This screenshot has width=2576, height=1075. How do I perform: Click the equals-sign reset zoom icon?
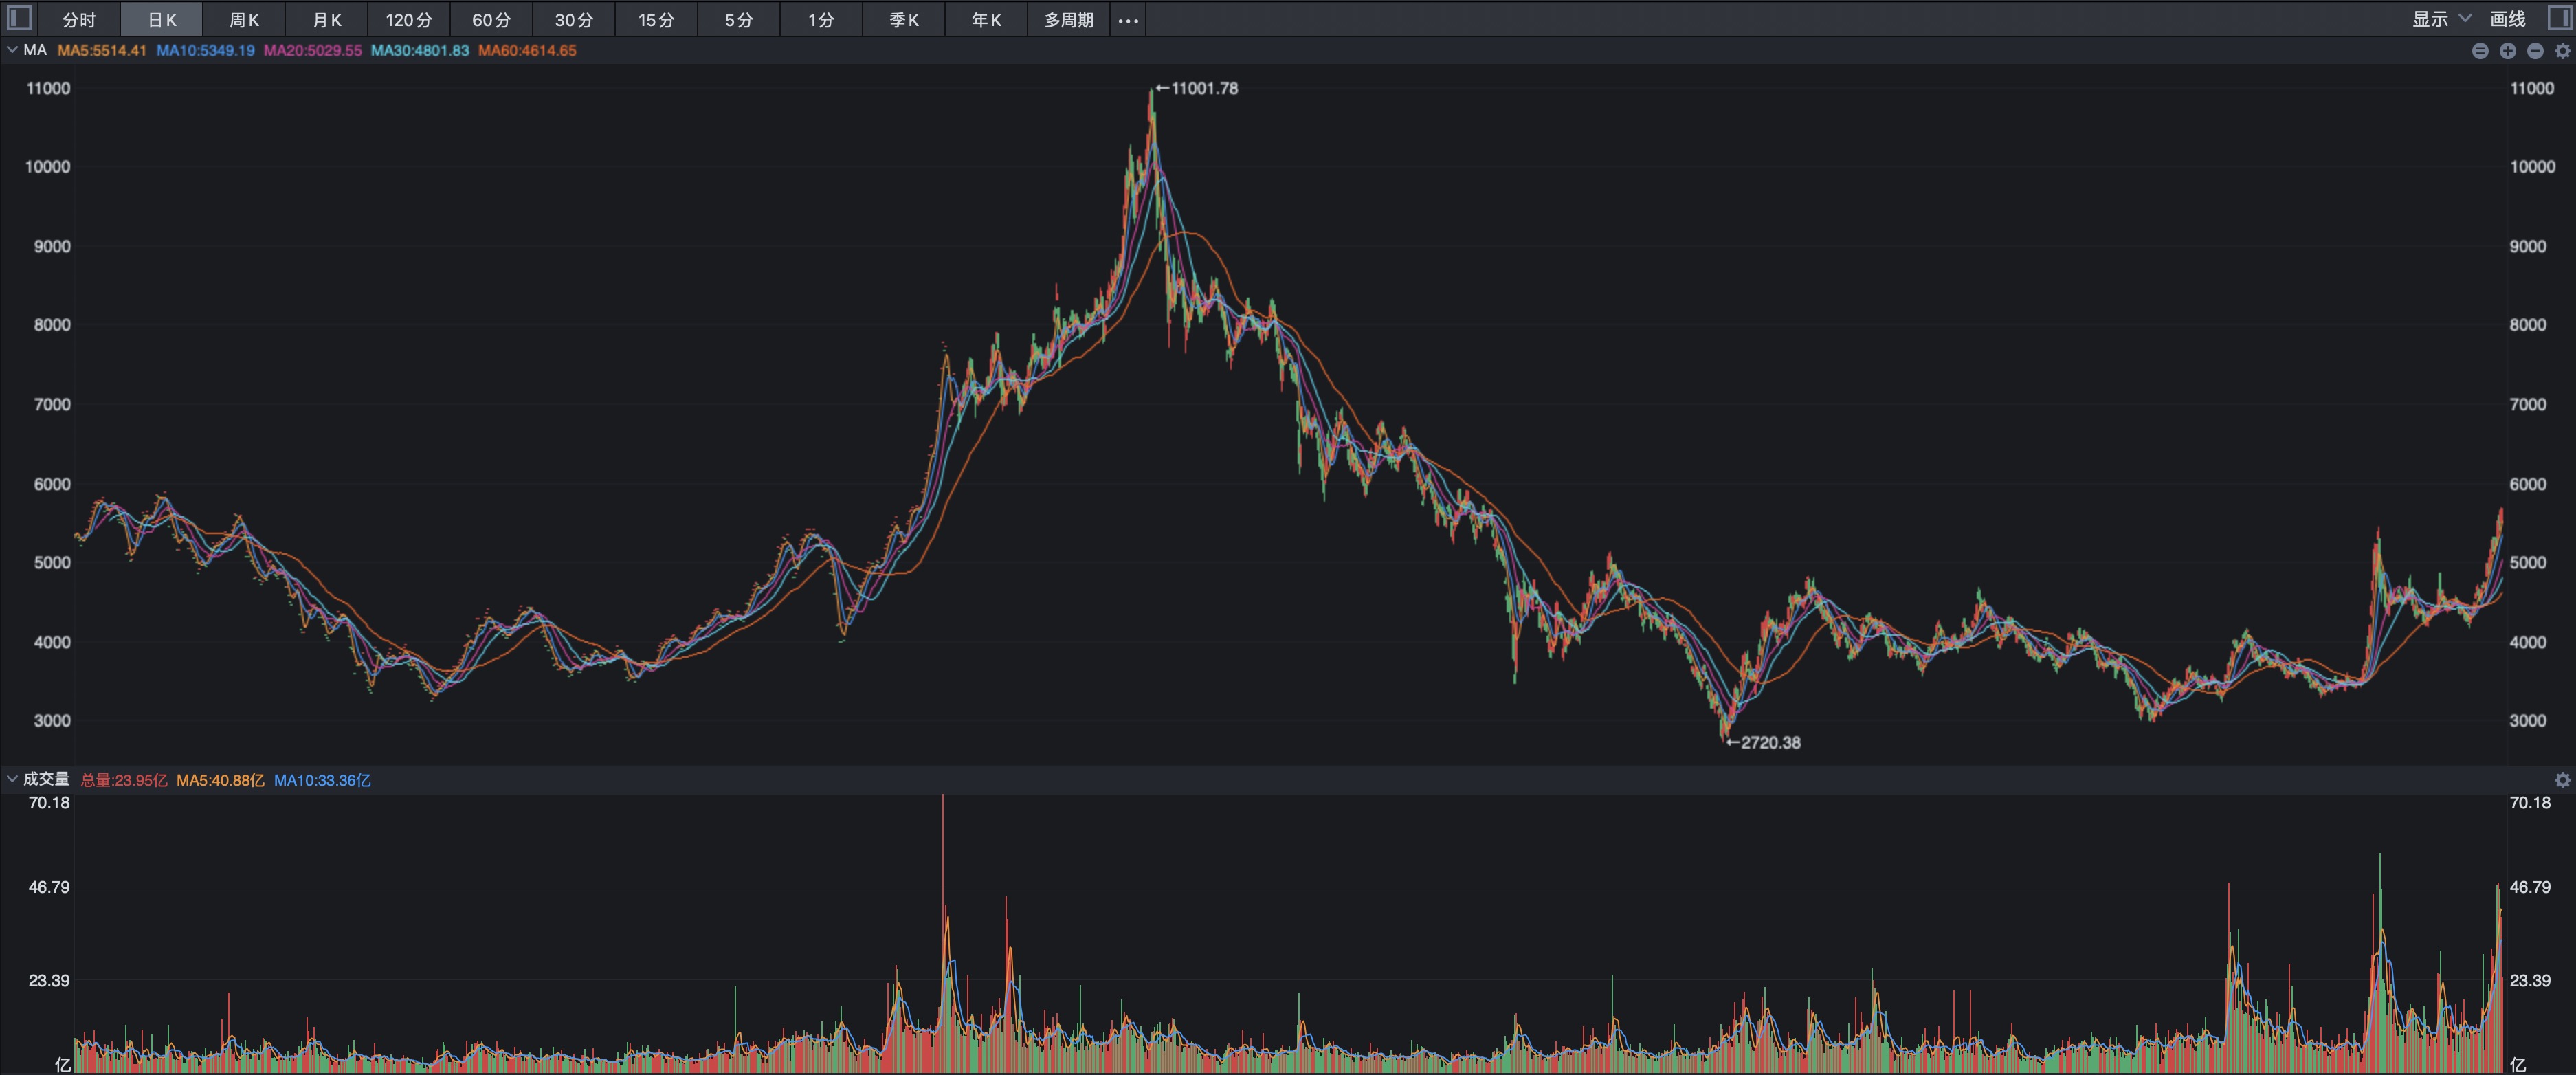pos(2481,51)
